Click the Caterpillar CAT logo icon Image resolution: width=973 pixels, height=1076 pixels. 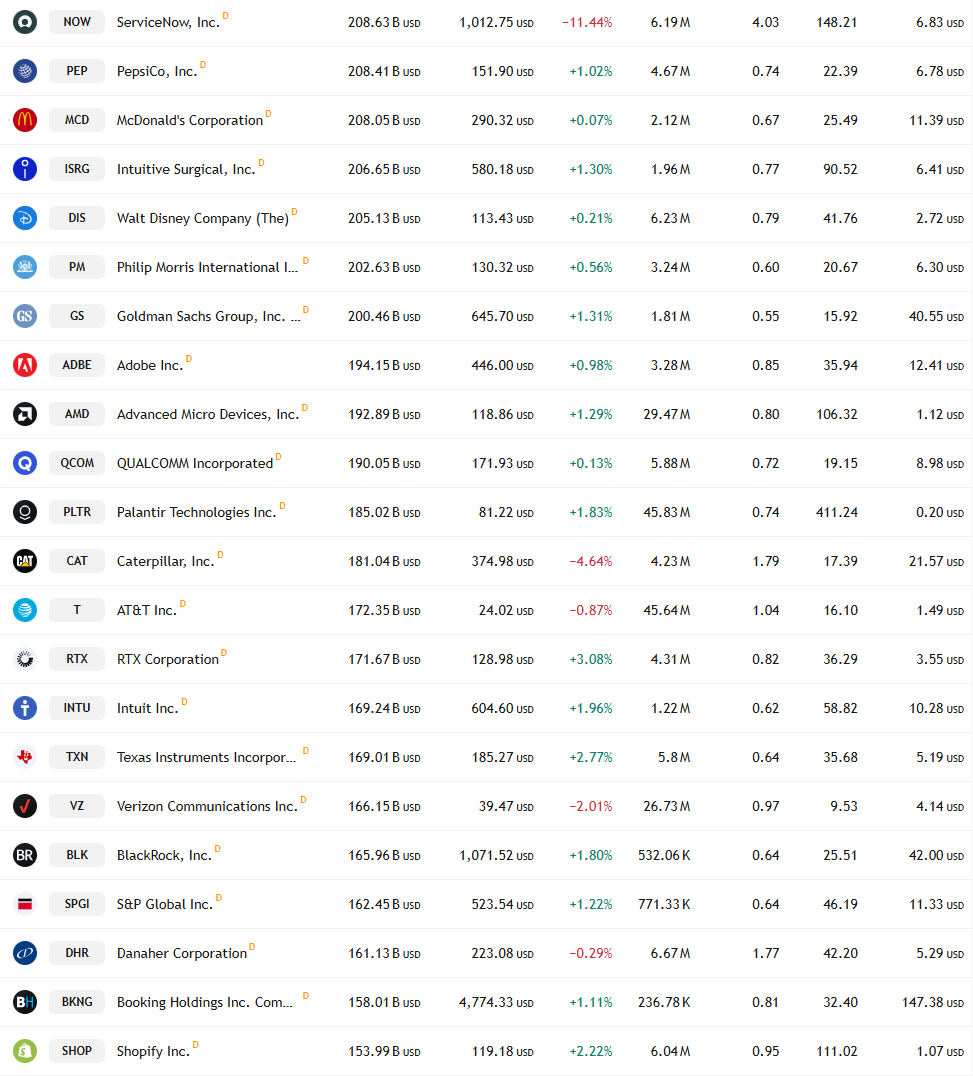tap(25, 561)
